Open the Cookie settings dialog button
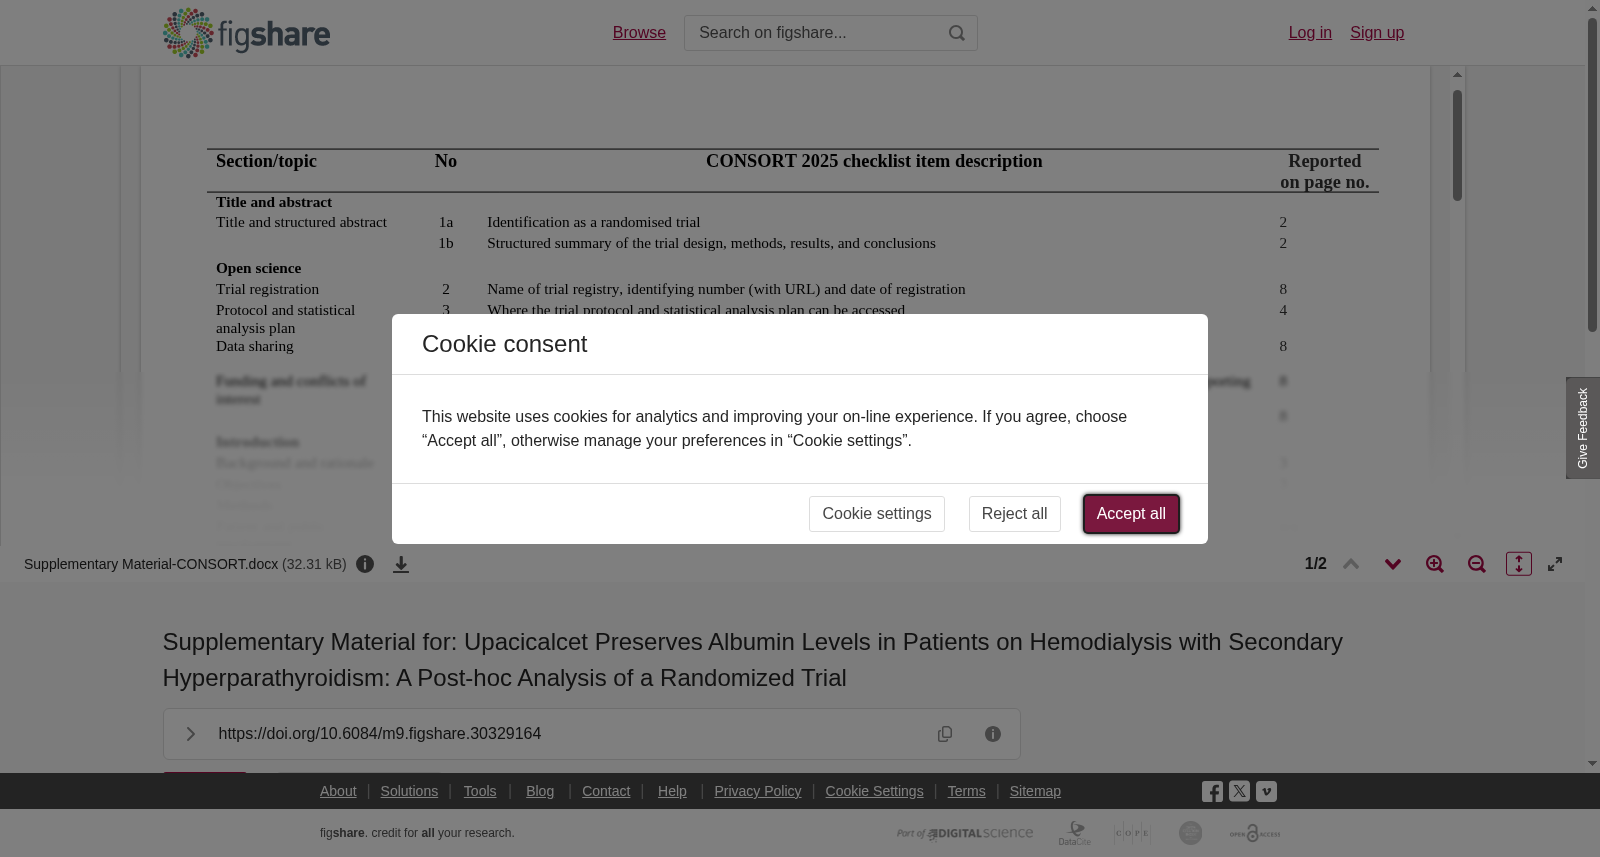The width and height of the screenshot is (1600, 857). pos(877,514)
